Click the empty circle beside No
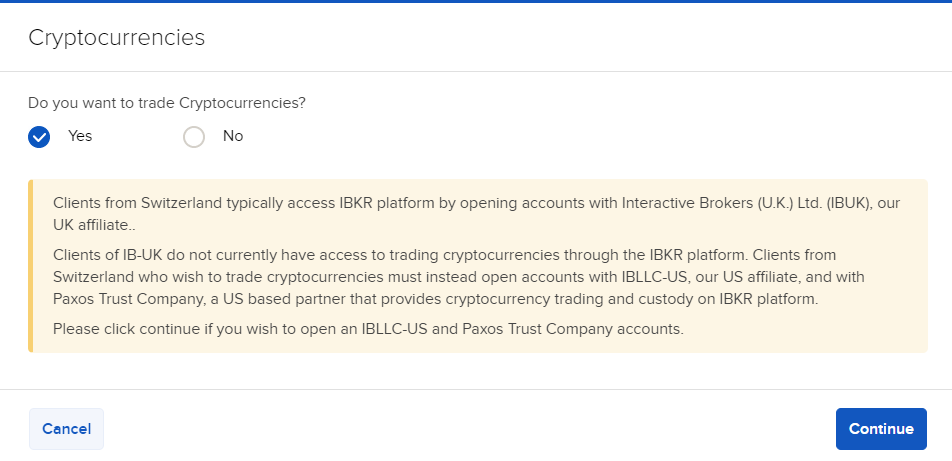Viewport: 952px width, 461px height. tap(194, 137)
